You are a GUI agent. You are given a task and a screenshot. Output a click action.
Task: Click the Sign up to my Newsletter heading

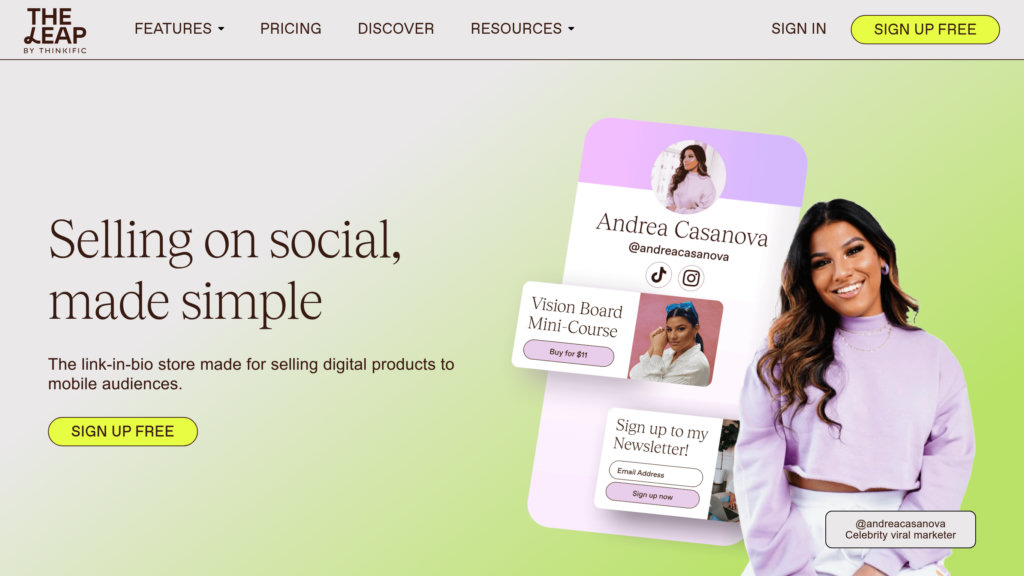(660, 438)
